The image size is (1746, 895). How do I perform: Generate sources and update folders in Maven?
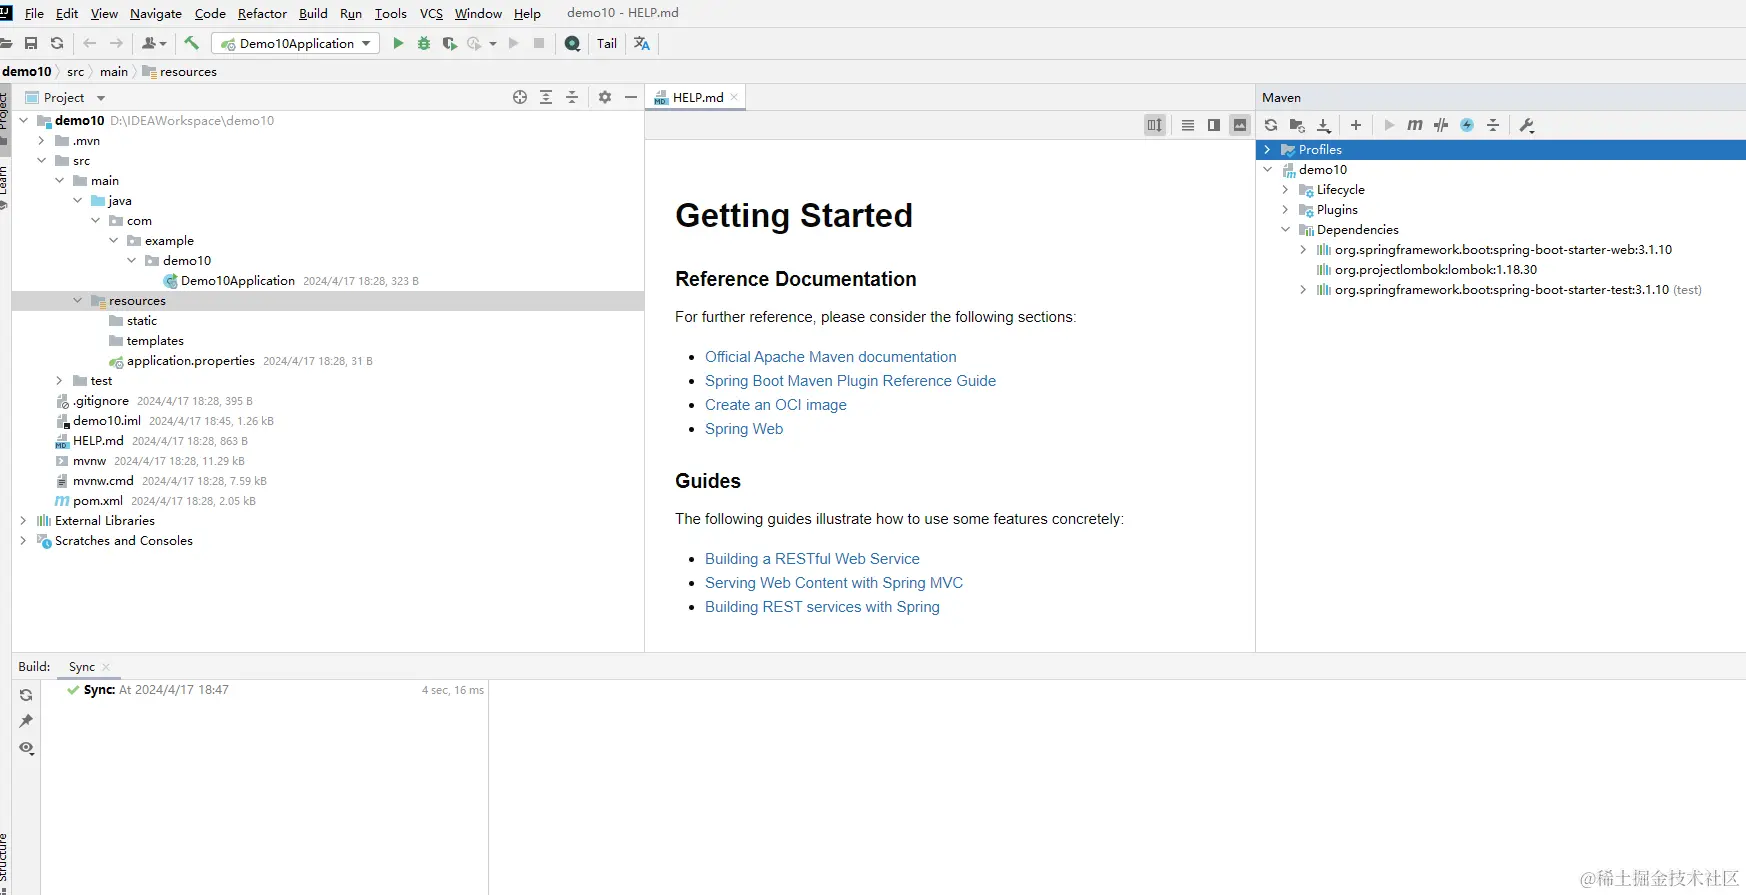pyautogui.click(x=1297, y=125)
